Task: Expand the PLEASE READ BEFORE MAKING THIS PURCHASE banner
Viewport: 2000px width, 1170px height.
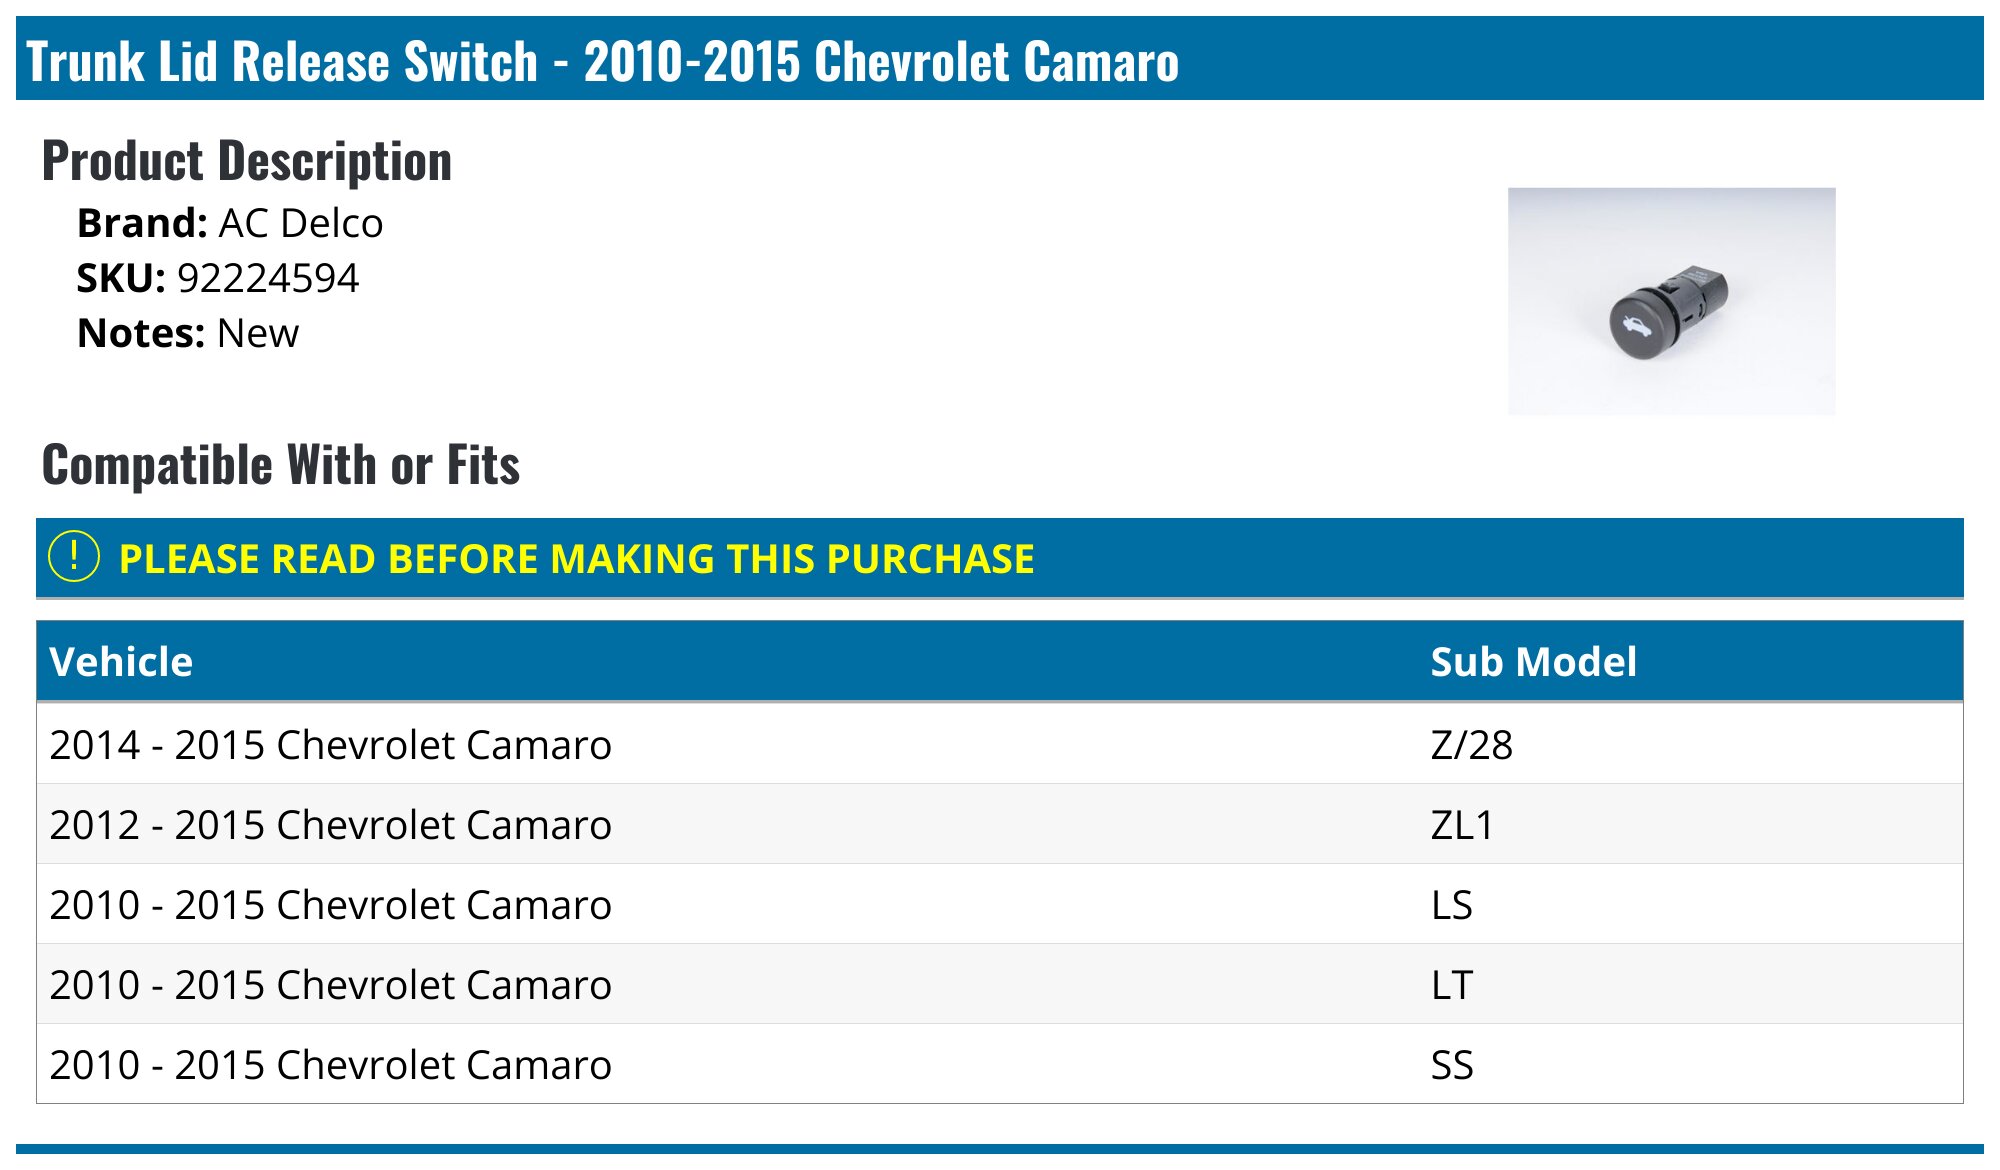Action: (1000, 558)
